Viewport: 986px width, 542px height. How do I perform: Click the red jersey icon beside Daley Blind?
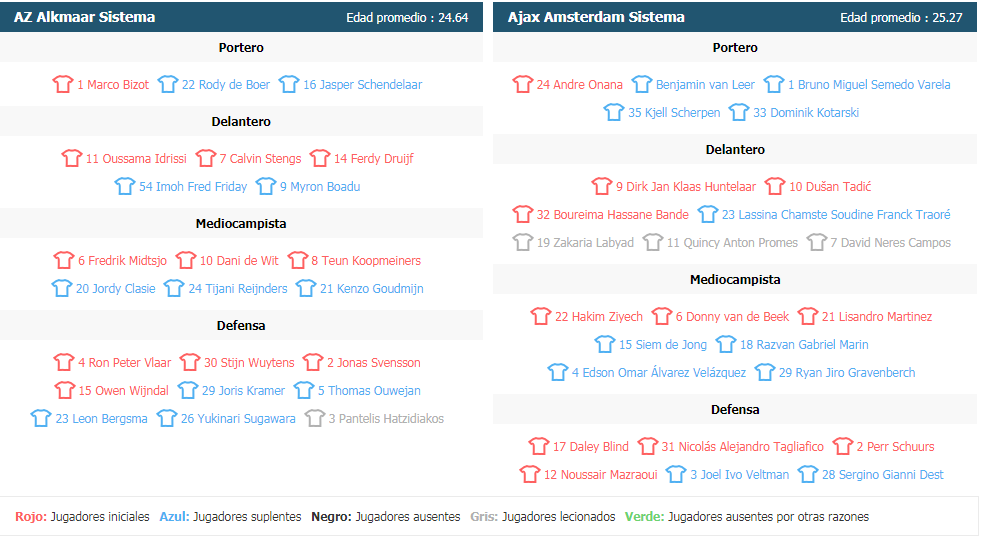(539, 446)
